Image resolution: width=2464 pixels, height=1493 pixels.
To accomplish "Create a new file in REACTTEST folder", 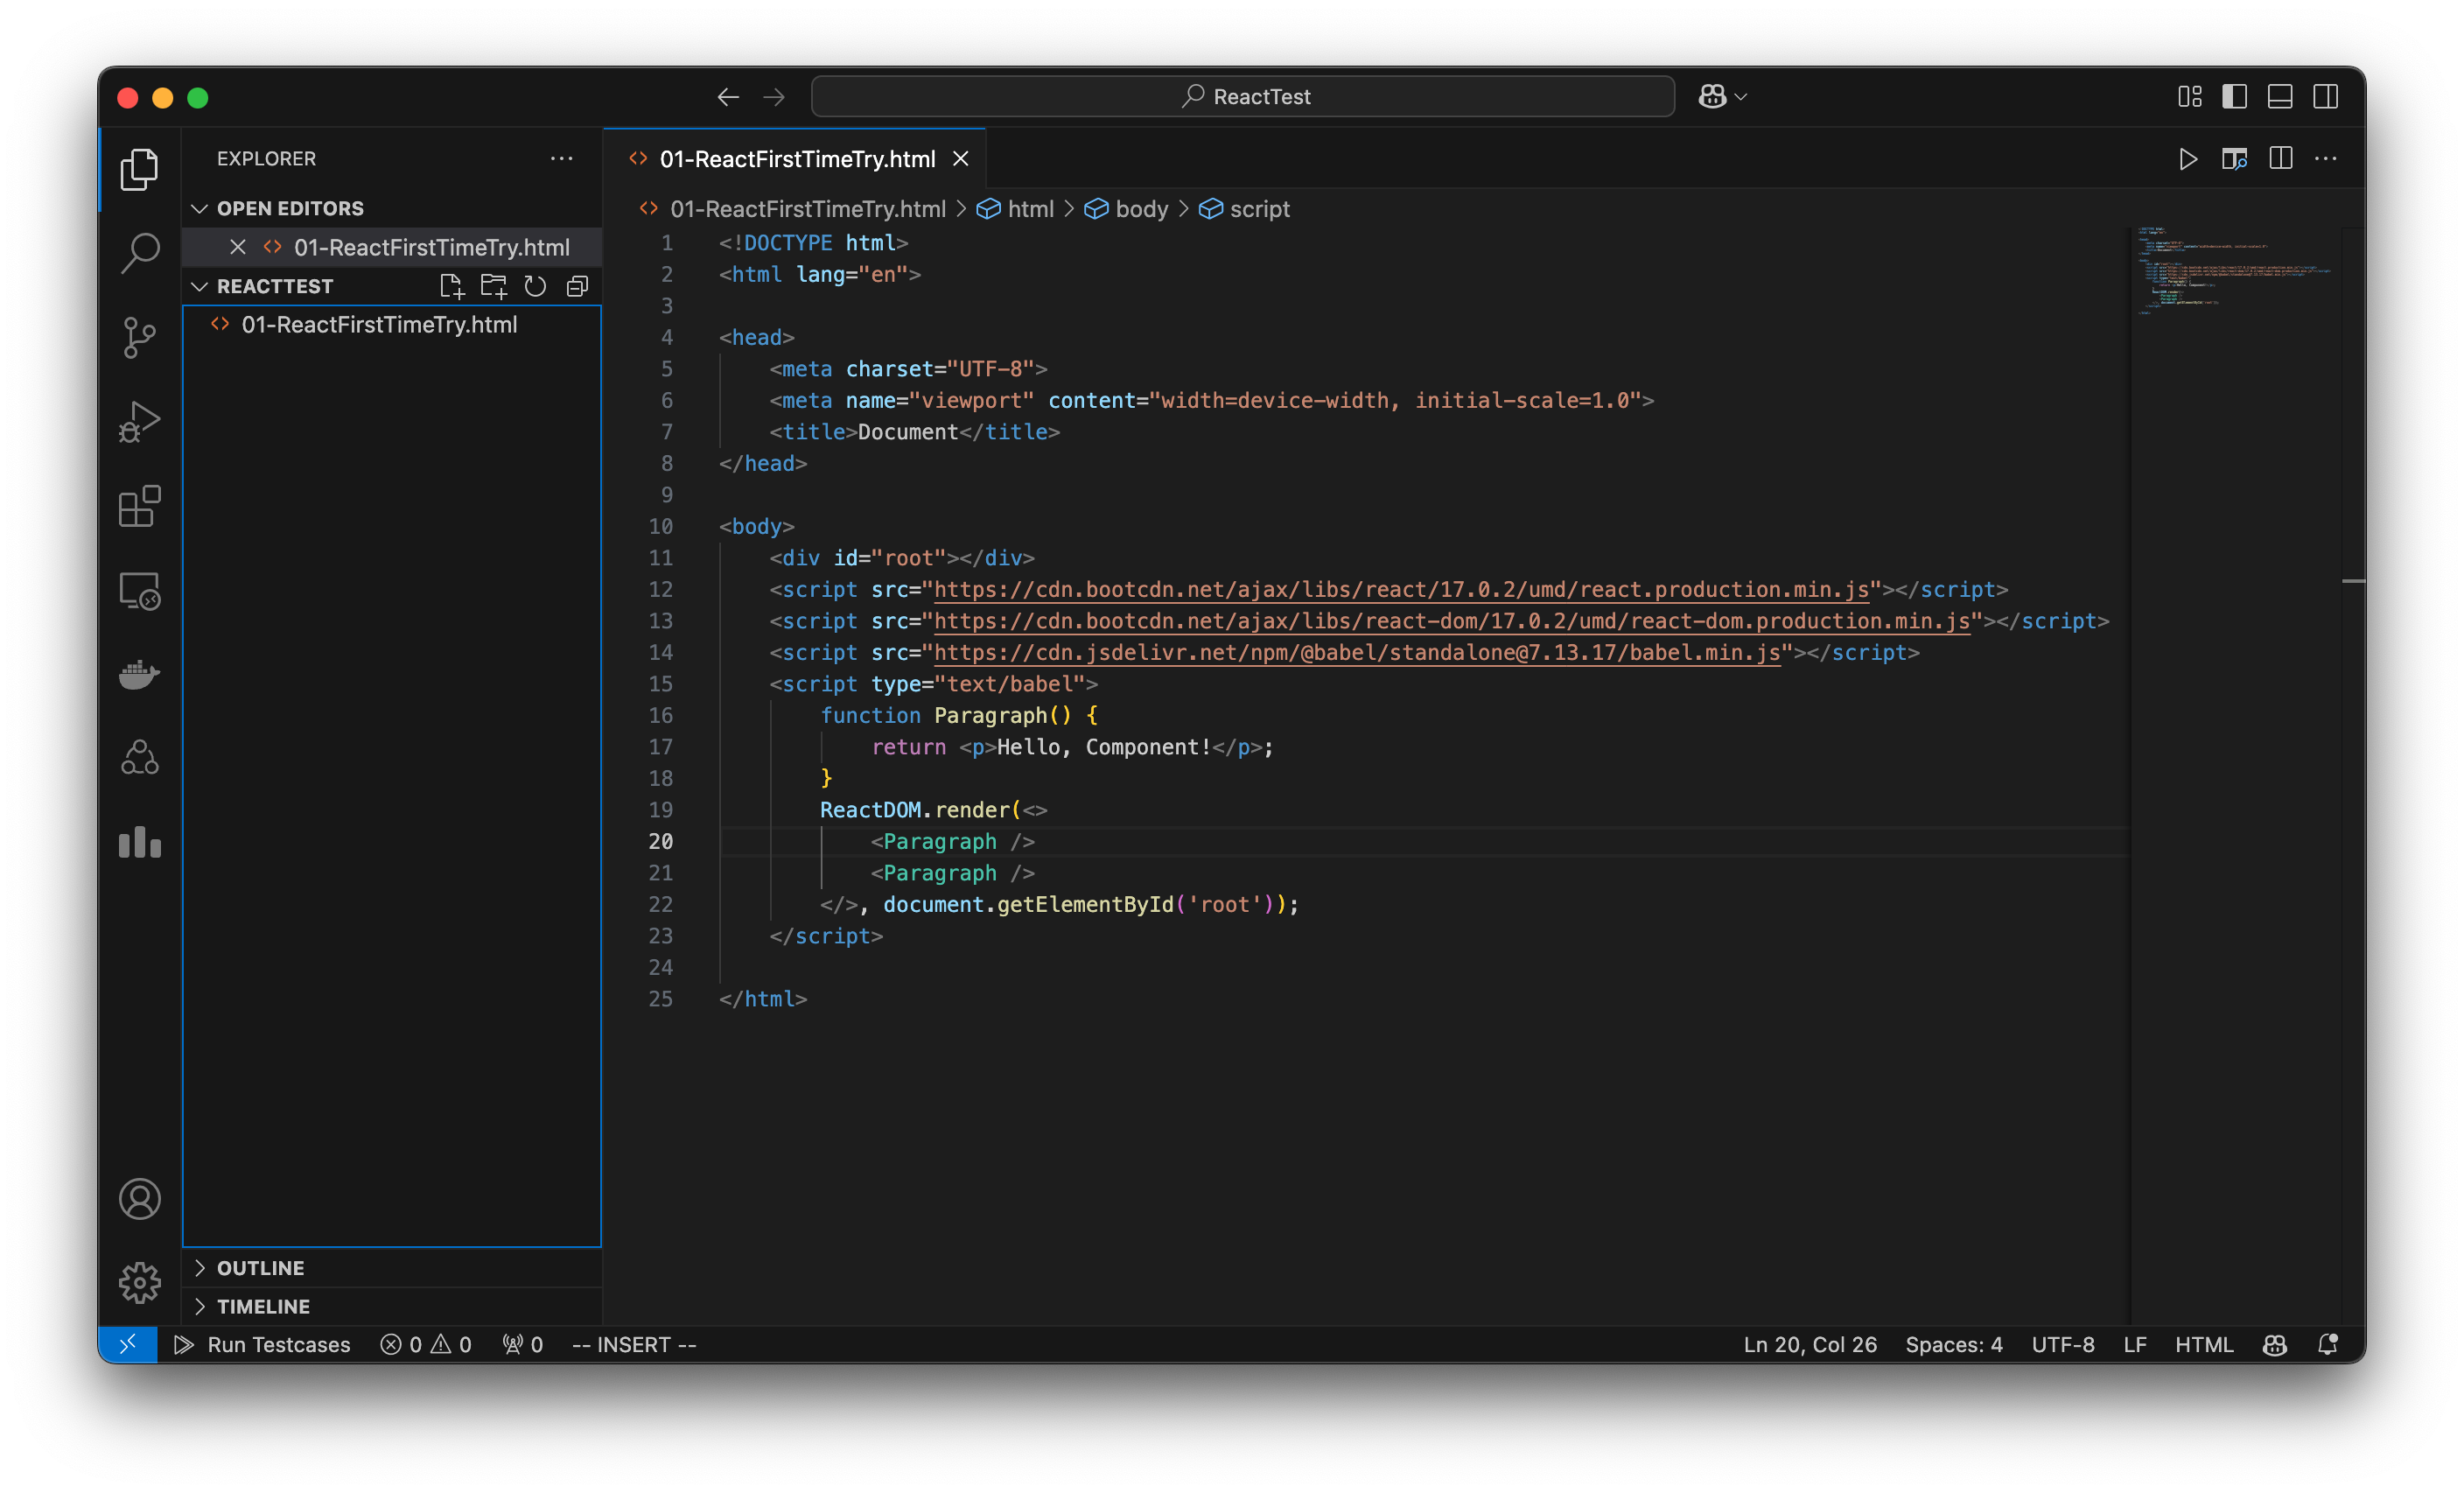I will (451, 286).
